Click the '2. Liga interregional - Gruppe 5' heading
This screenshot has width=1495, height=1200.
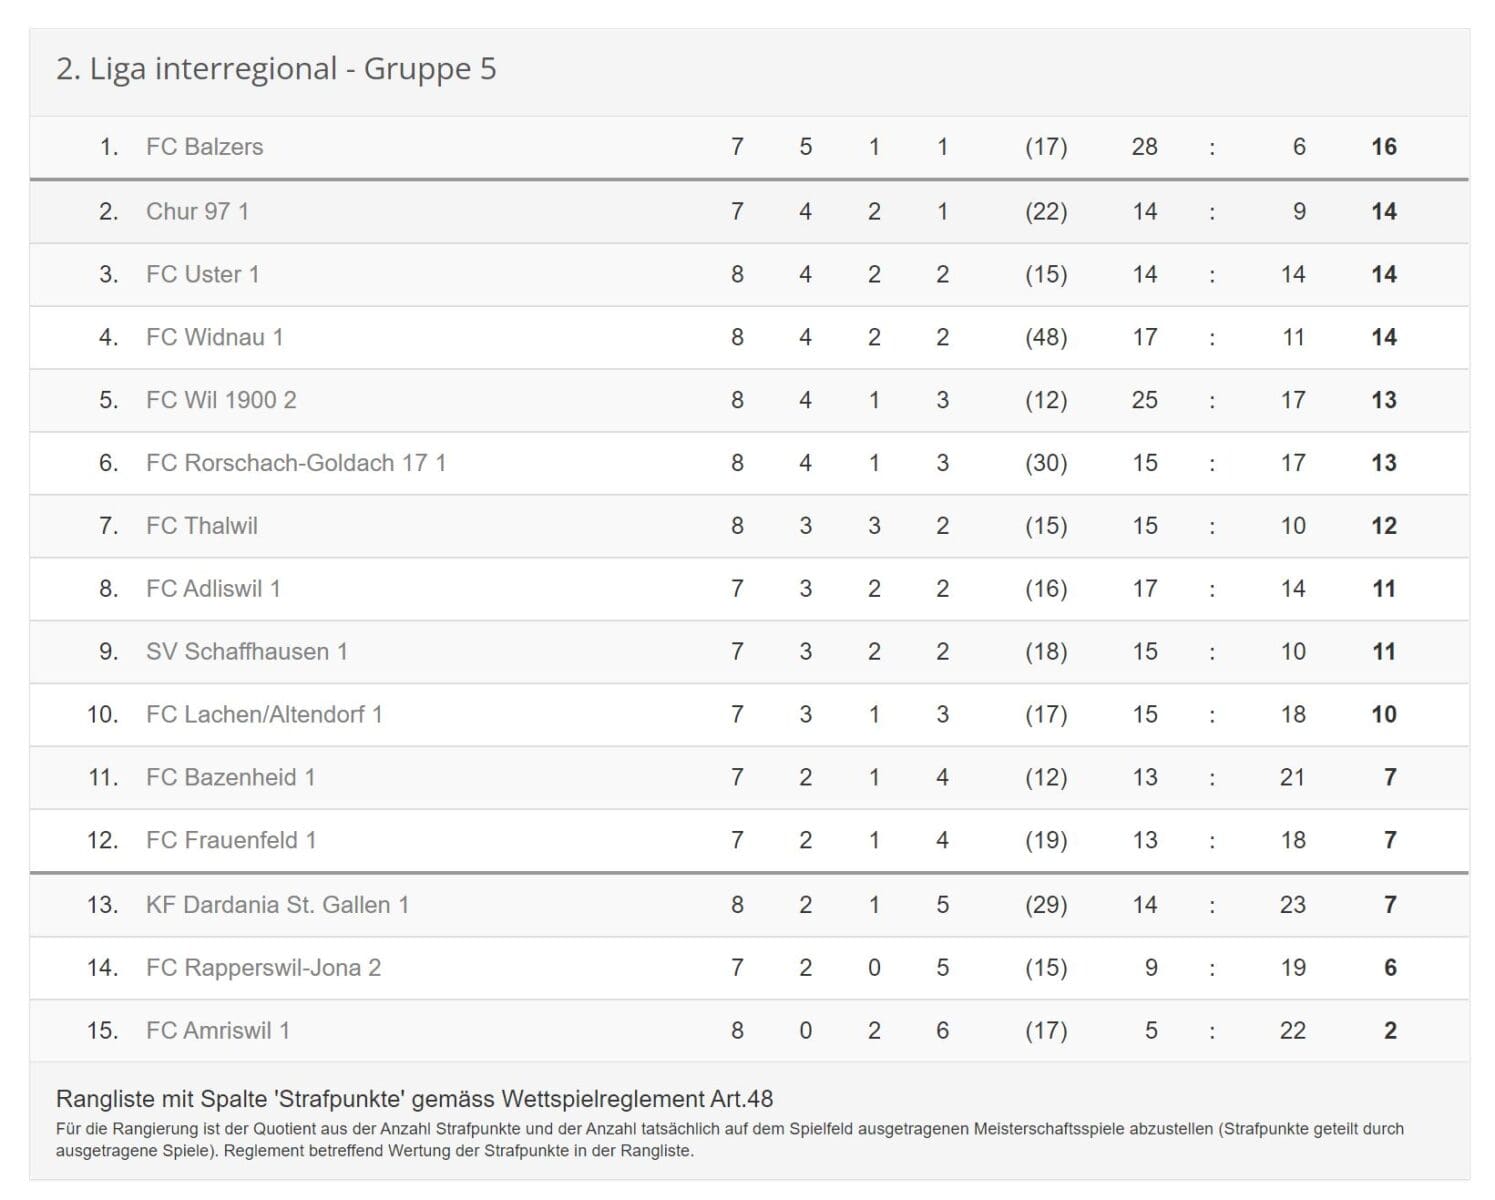276,69
